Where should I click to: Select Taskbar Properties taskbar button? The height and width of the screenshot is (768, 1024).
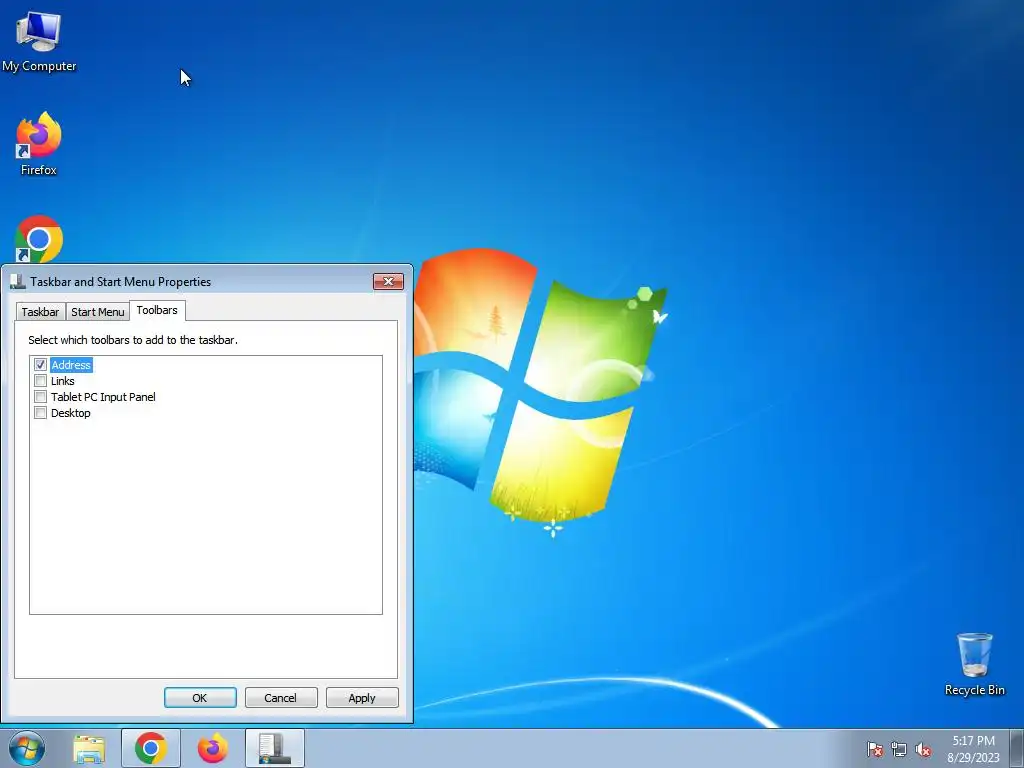pyautogui.click(x=275, y=748)
